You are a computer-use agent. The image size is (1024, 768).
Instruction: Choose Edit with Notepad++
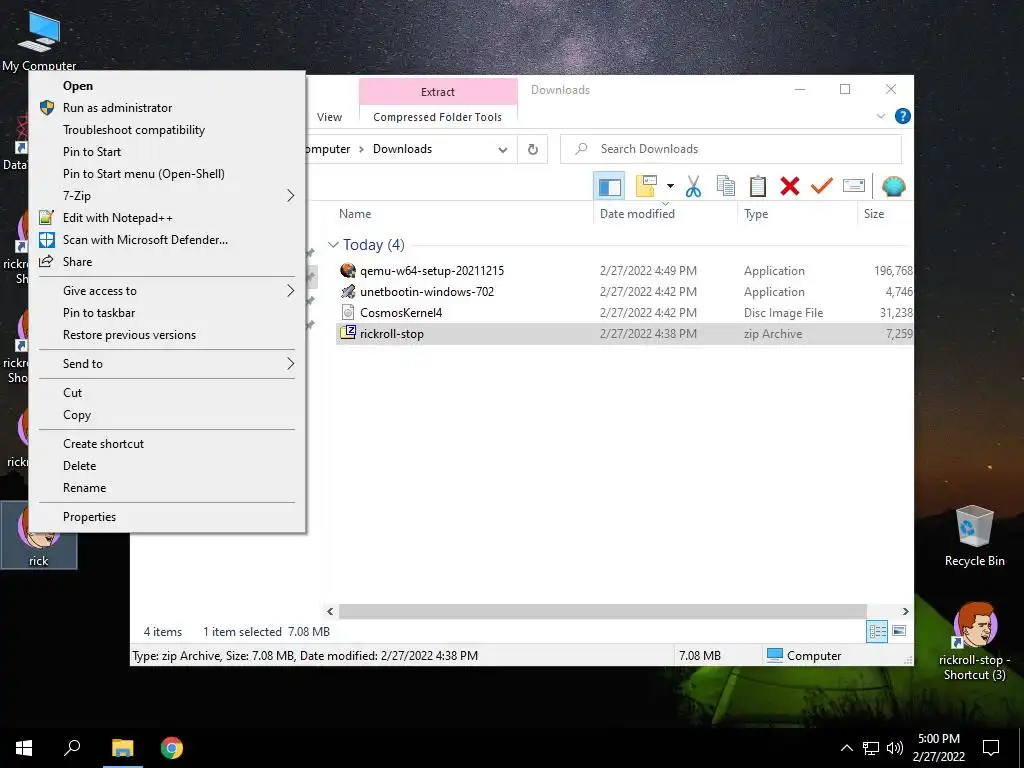pos(167,217)
